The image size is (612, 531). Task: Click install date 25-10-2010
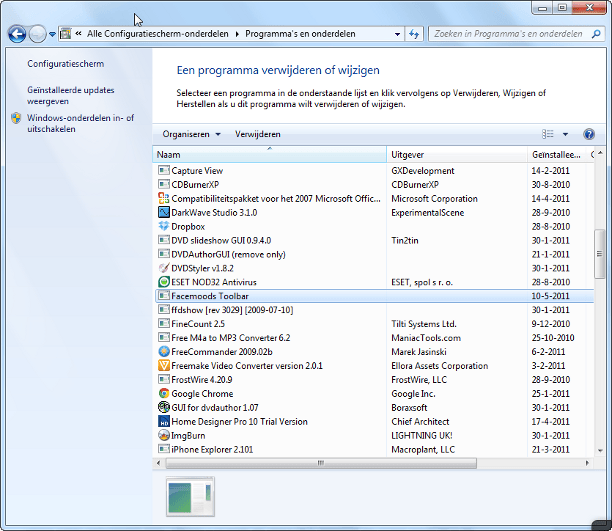point(553,338)
